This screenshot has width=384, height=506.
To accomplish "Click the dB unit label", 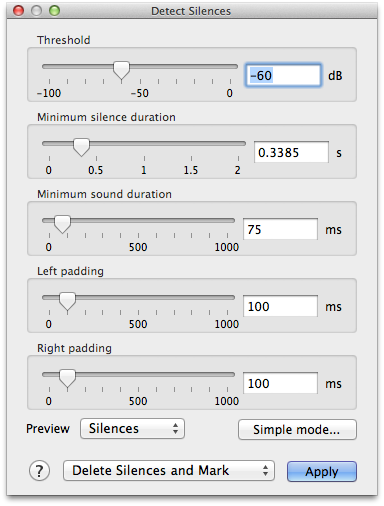I will point(335,76).
